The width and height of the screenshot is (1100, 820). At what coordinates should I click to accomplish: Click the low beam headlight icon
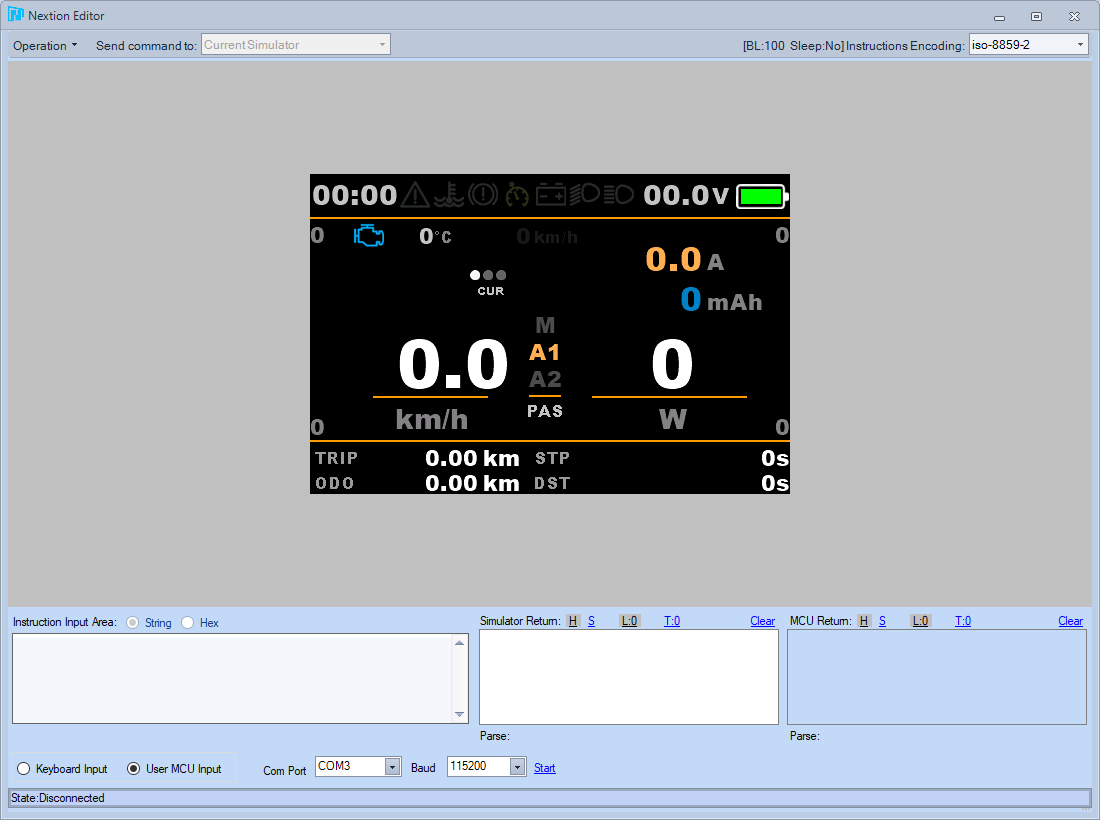585,196
